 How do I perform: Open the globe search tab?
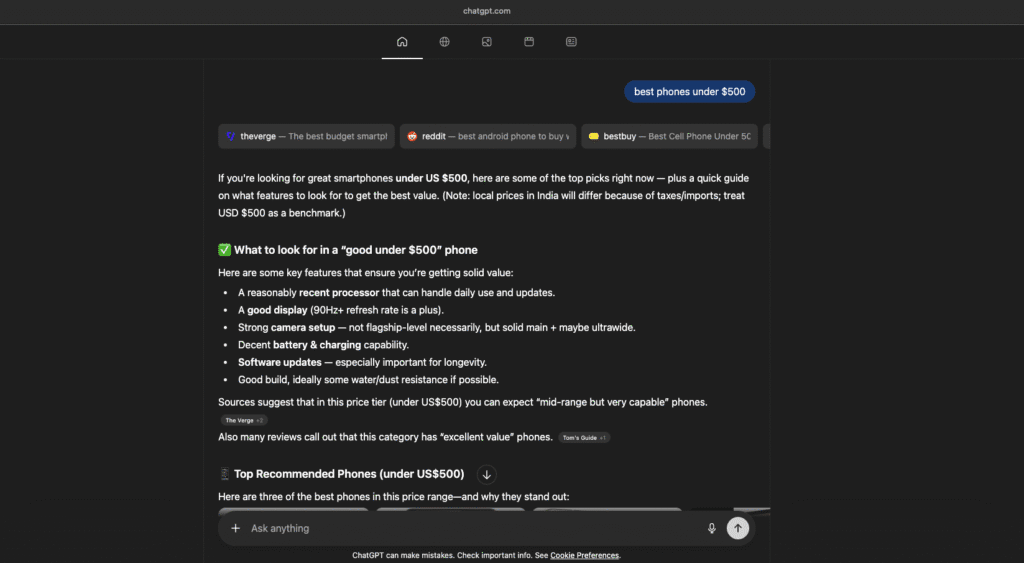coord(444,42)
